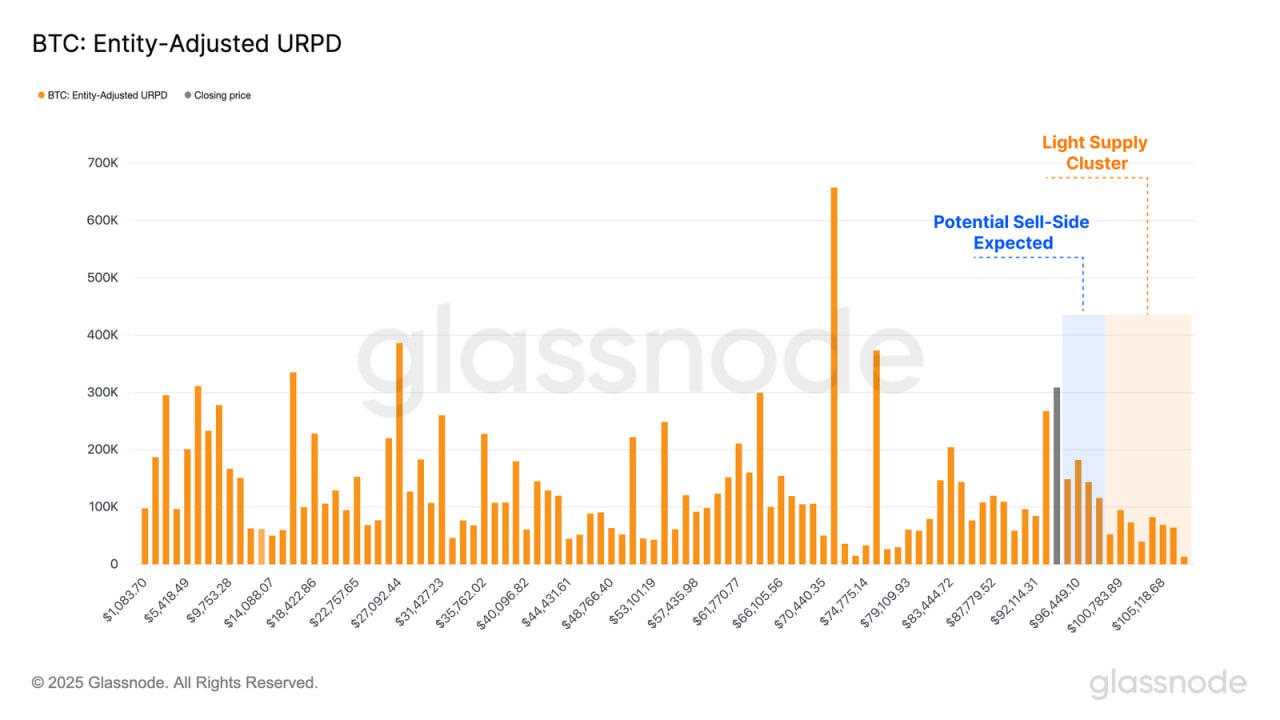The image size is (1280, 720).
Task: Click the copyright Glassnode text
Action: (x=175, y=683)
